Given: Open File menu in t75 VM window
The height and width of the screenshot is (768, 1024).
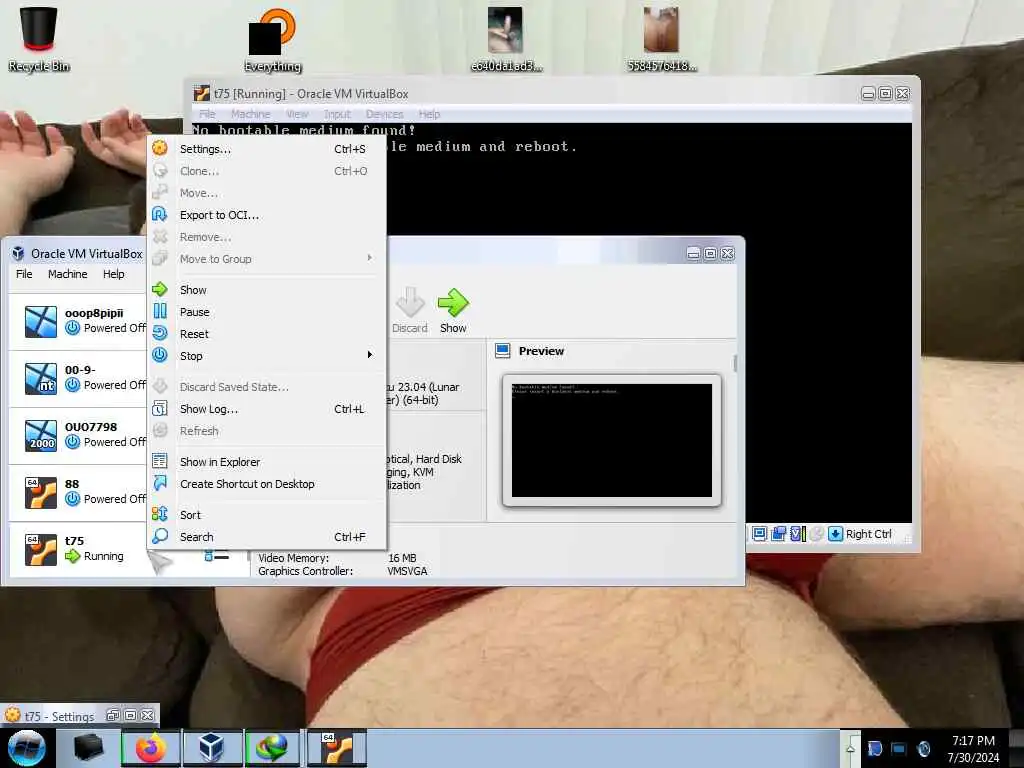Looking at the screenshot, I should point(207,114).
